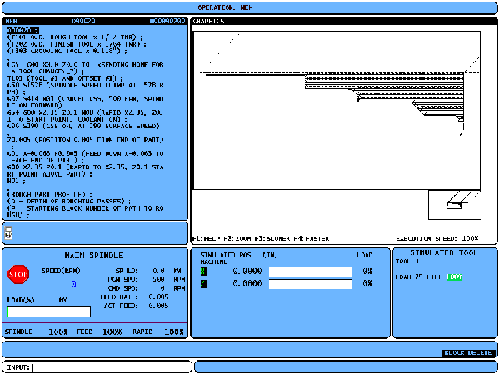Click the TOOL 1 label
The image size is (500, 375).
pyautogui.click(x=407, y=261)
